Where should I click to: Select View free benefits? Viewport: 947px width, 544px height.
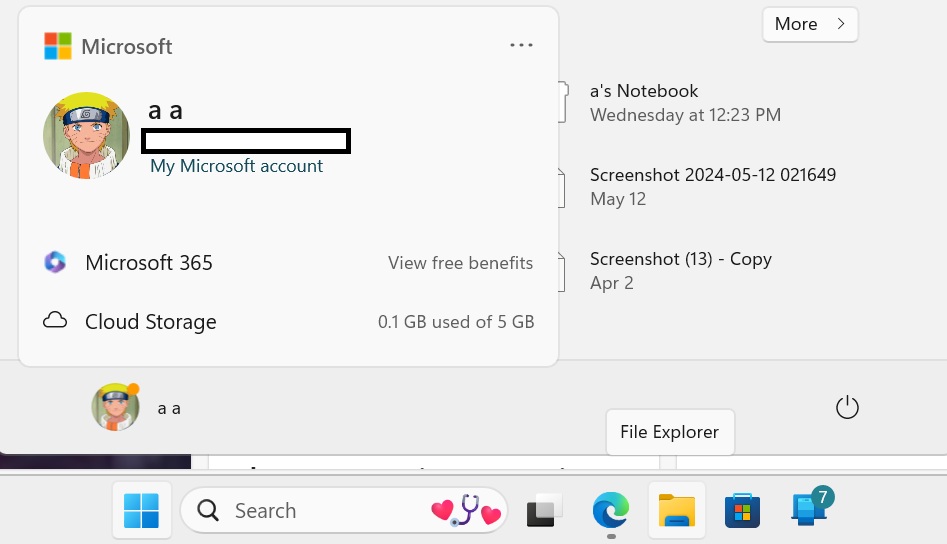click(460, 263)
